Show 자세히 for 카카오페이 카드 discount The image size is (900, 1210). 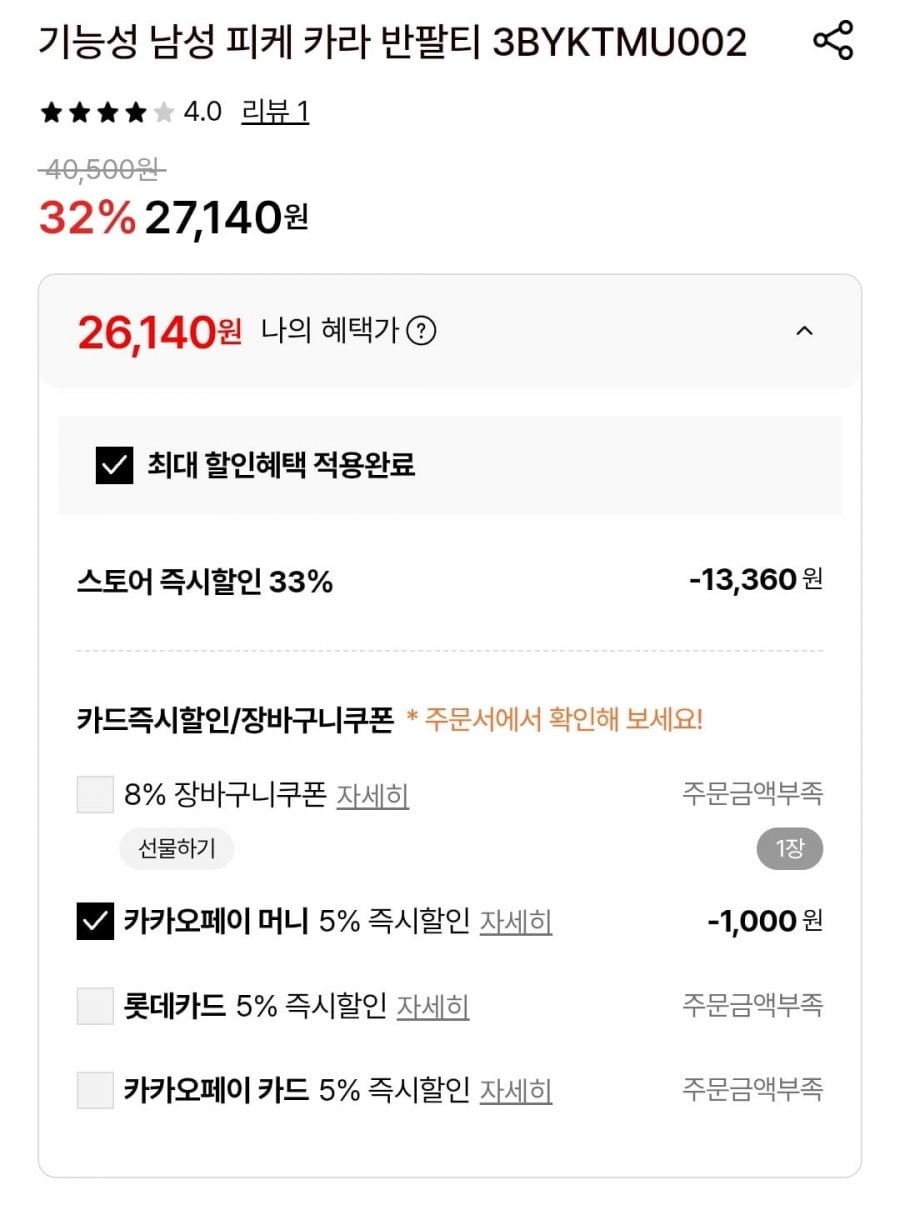[x=515, y=1089]
